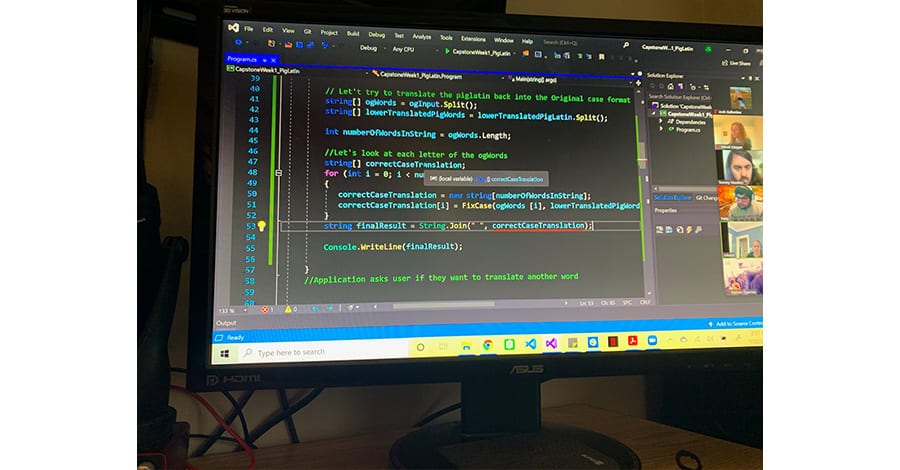
Task: Collapse the for loop at line 48
Action: (278, 173)
